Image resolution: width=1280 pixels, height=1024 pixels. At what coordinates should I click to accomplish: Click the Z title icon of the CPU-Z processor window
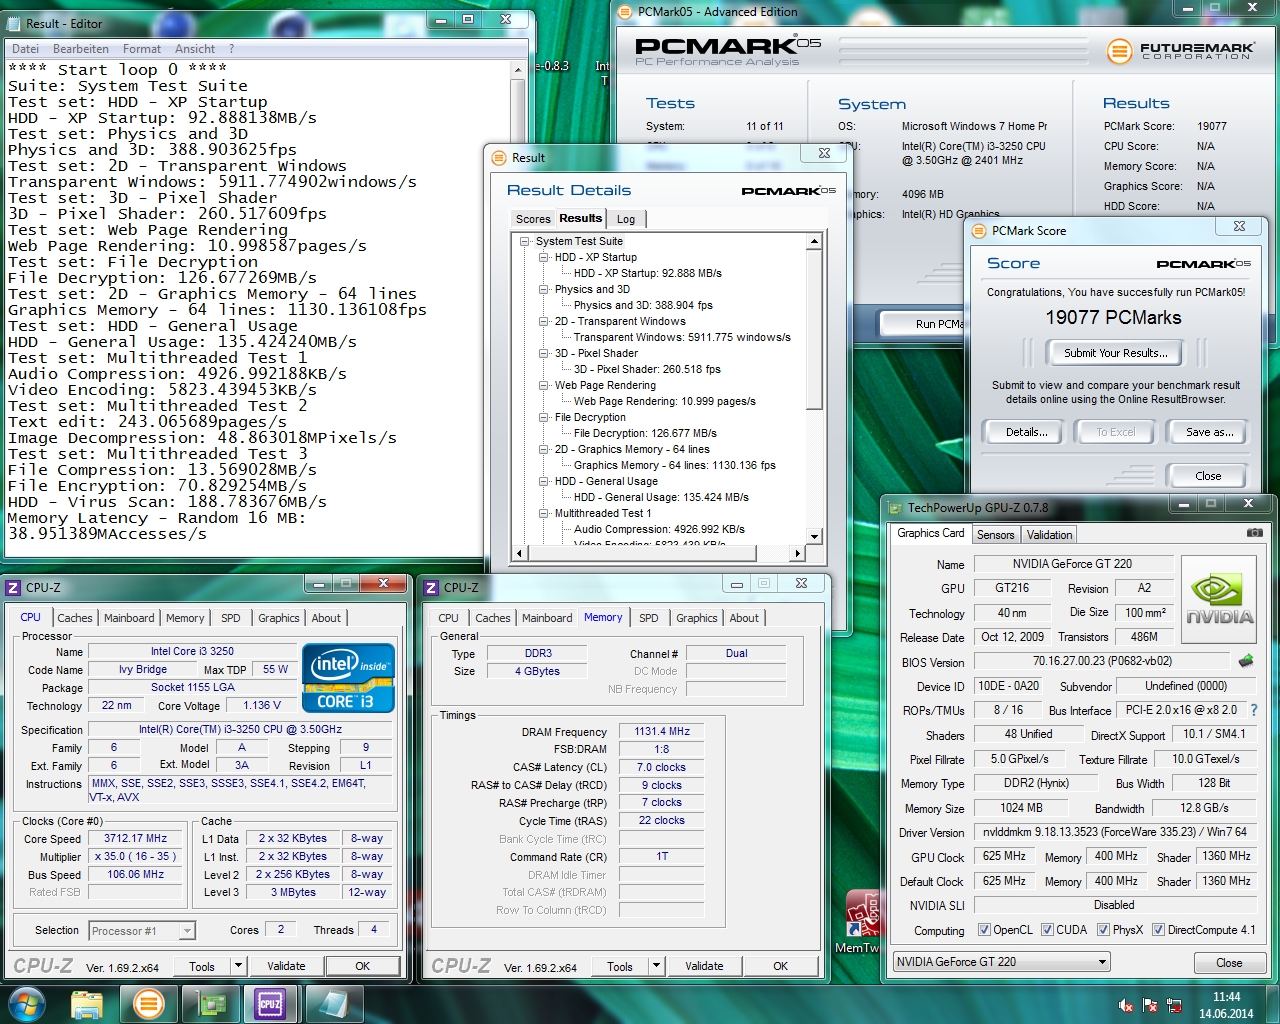coord(14,587)
